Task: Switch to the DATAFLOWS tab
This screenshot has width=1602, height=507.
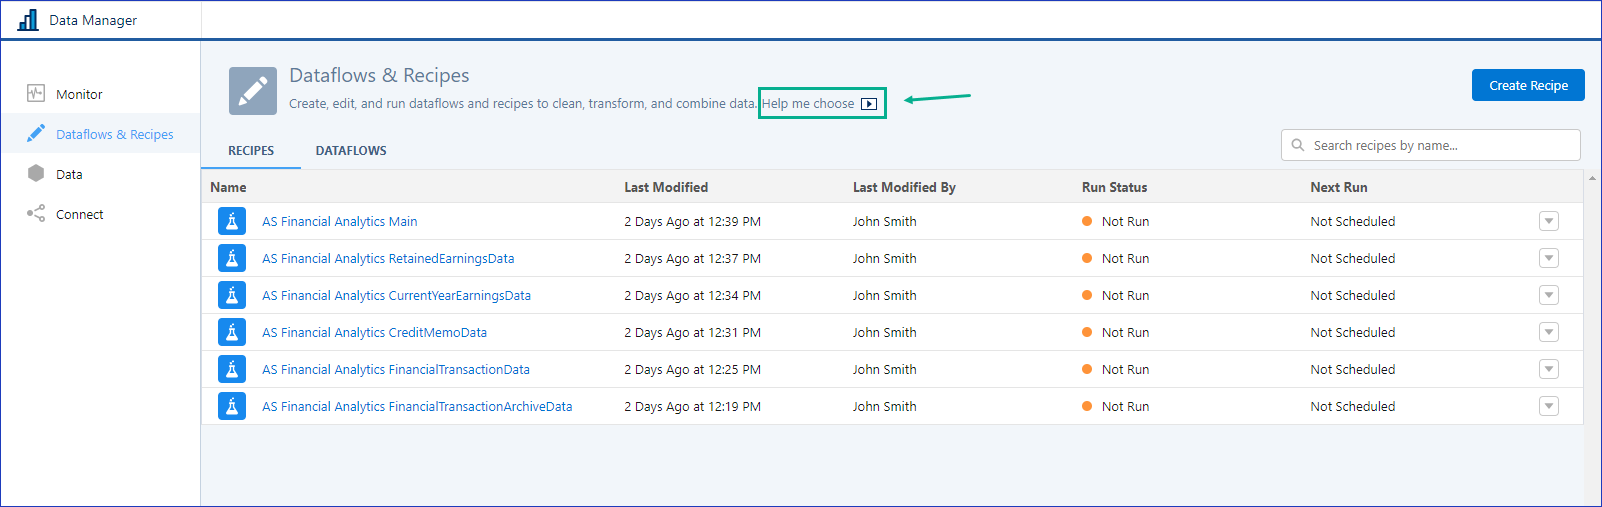Action: pos(351,151)
